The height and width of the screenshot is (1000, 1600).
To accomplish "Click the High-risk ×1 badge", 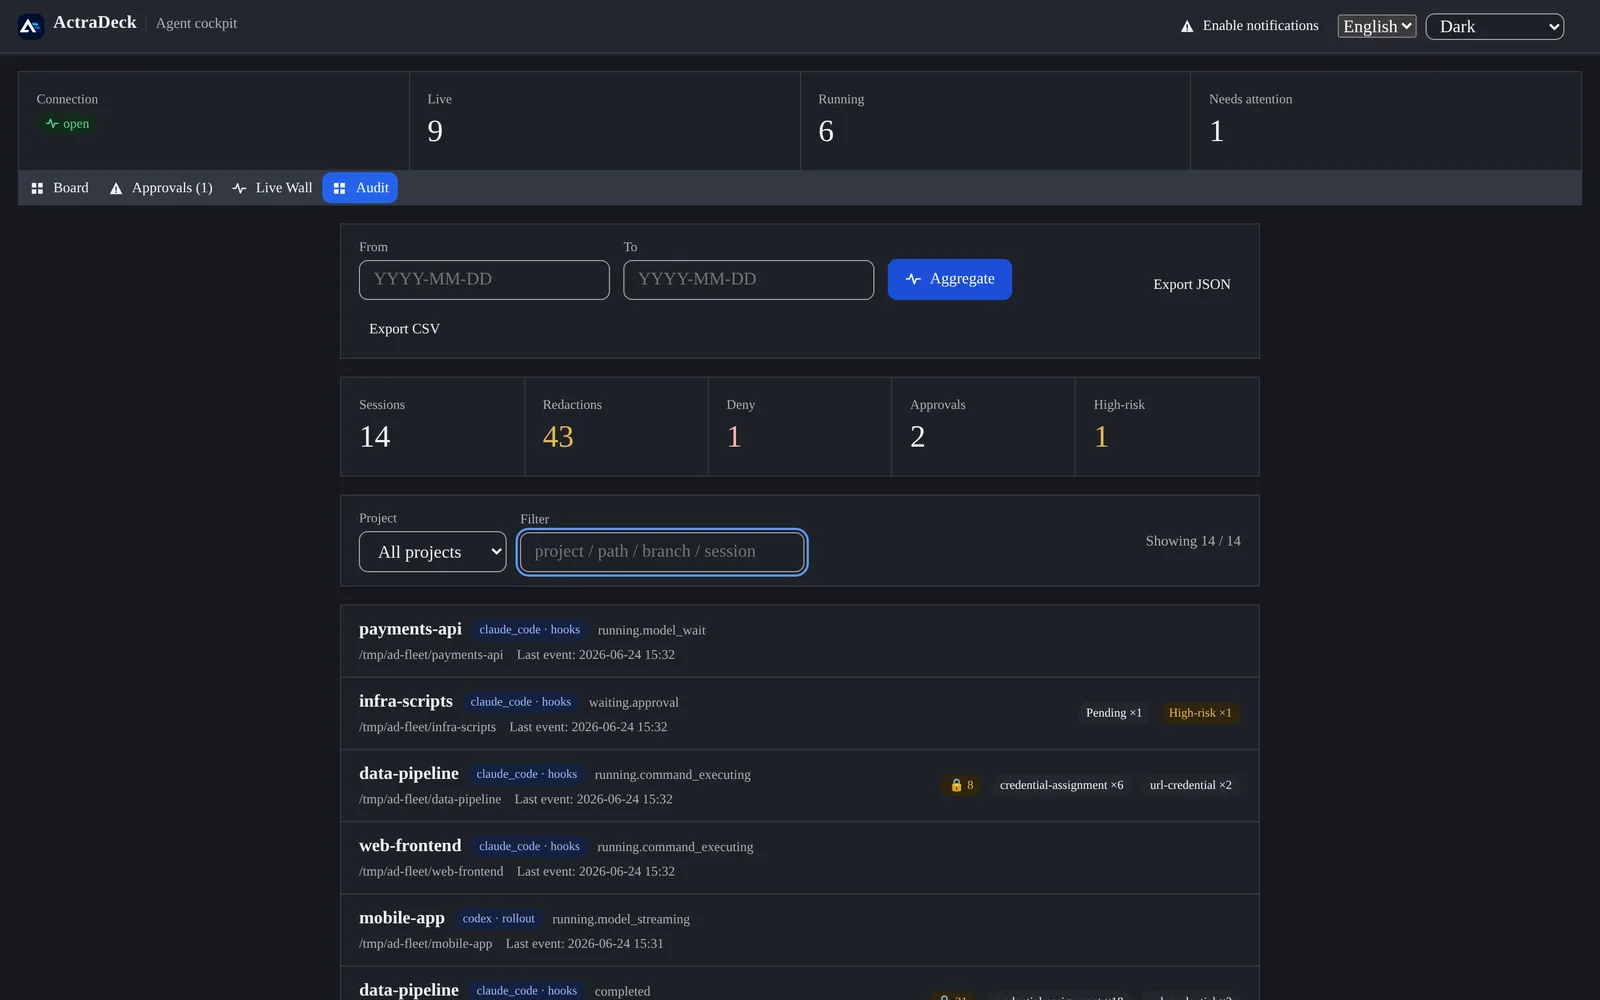I will (x=1200, y=713).
